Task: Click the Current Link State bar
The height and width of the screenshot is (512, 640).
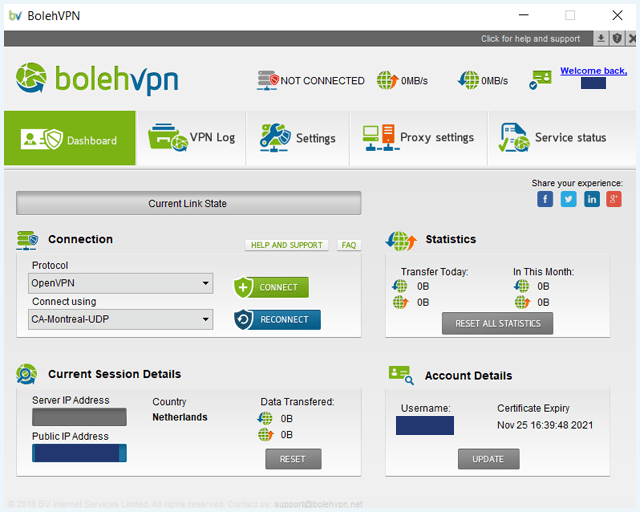Action: click(x=189, y=203)
